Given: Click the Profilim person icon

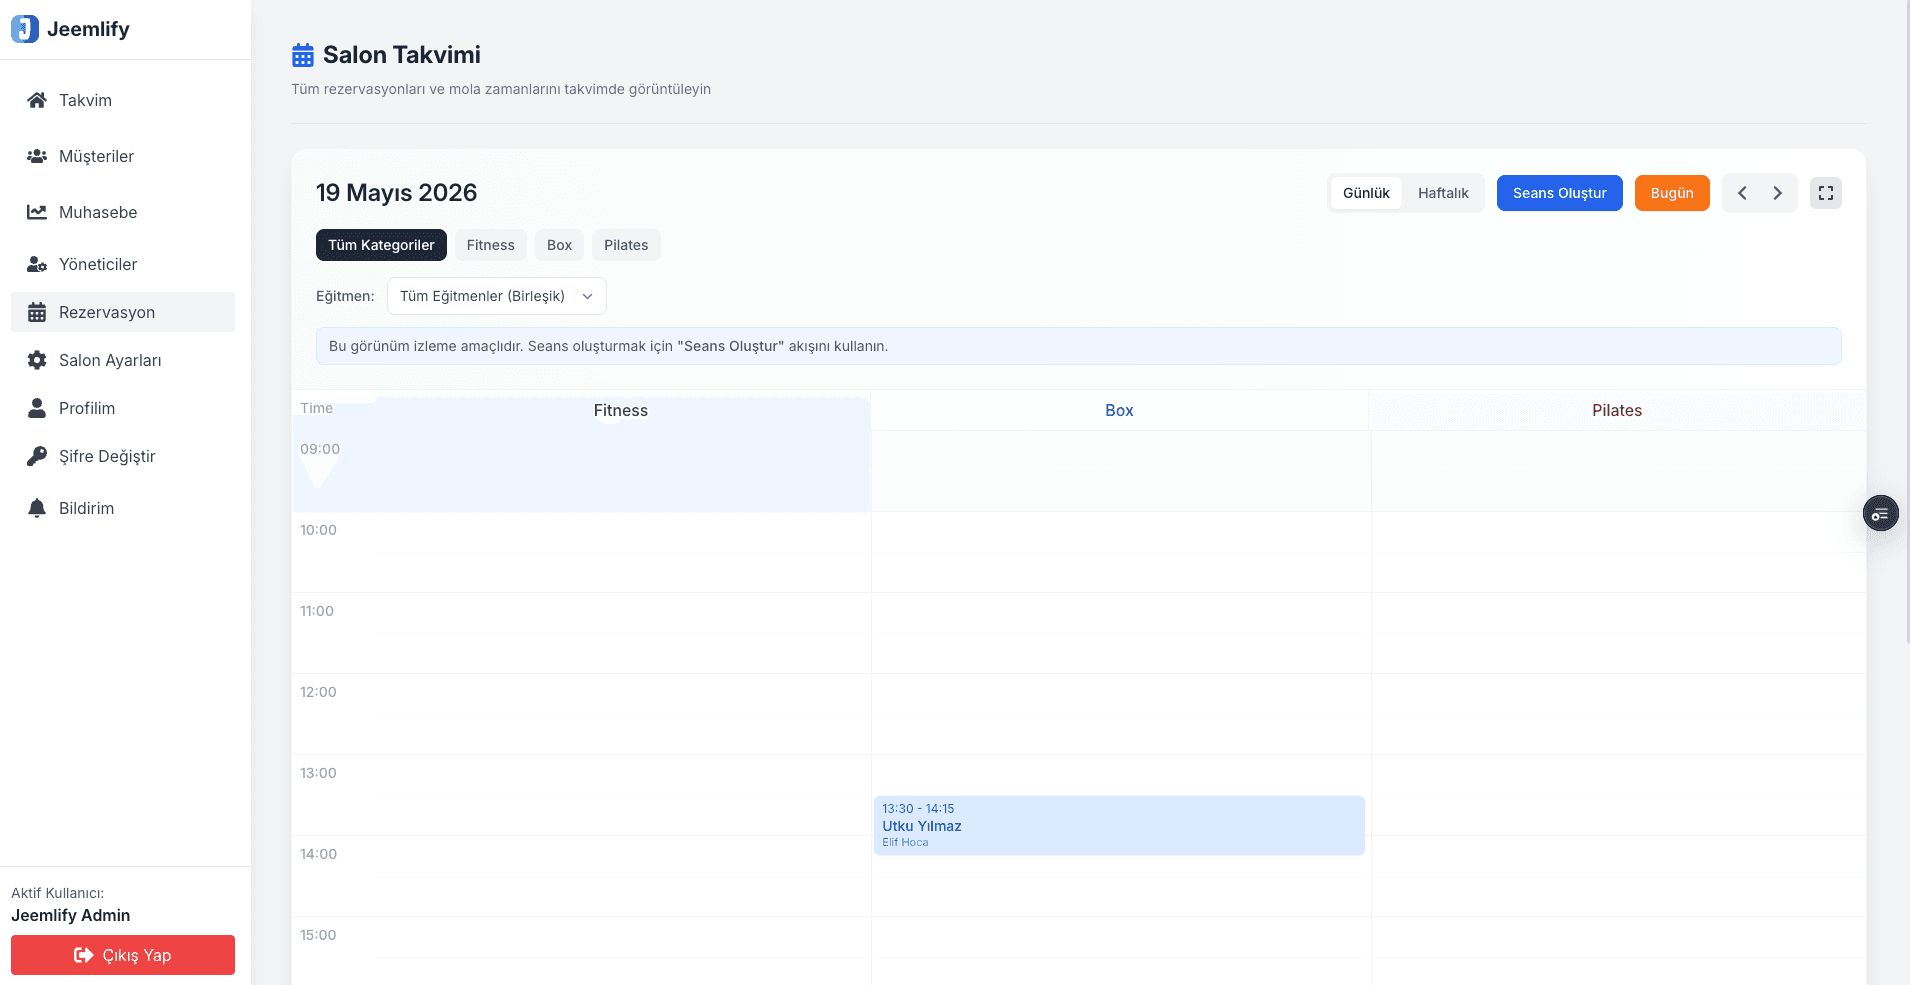Looking at the screenshot, I should click(x=37, y=408).
